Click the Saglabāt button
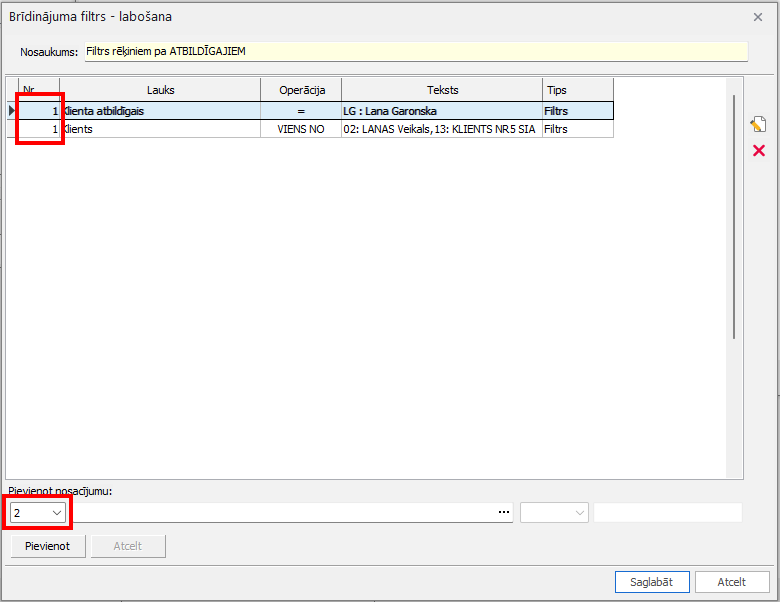Viewport: 780px width, 602px height. point(652,582)
